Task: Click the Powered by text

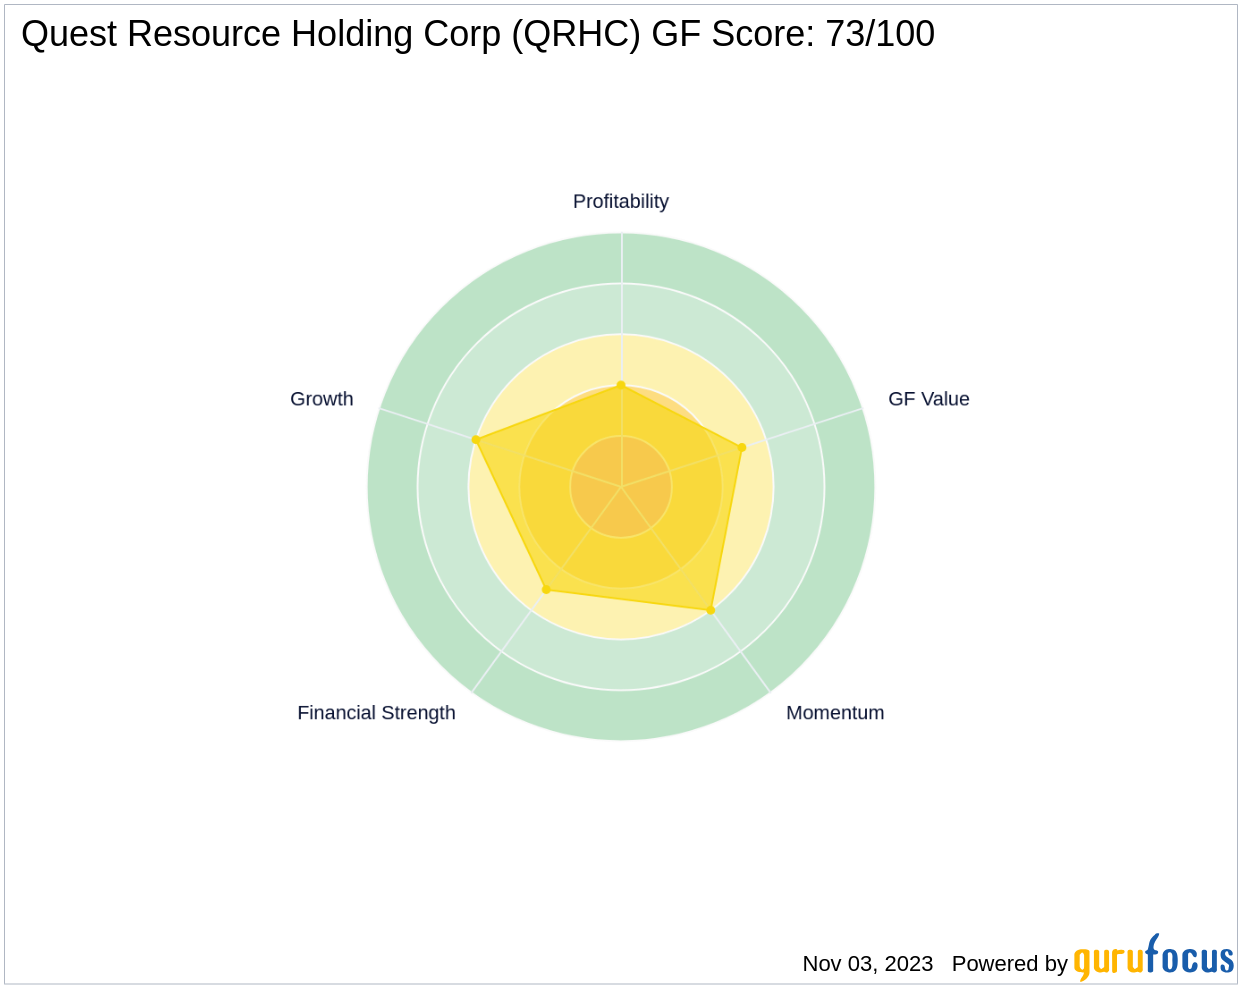Action: pyautogui.click(x=1010, y=964)
